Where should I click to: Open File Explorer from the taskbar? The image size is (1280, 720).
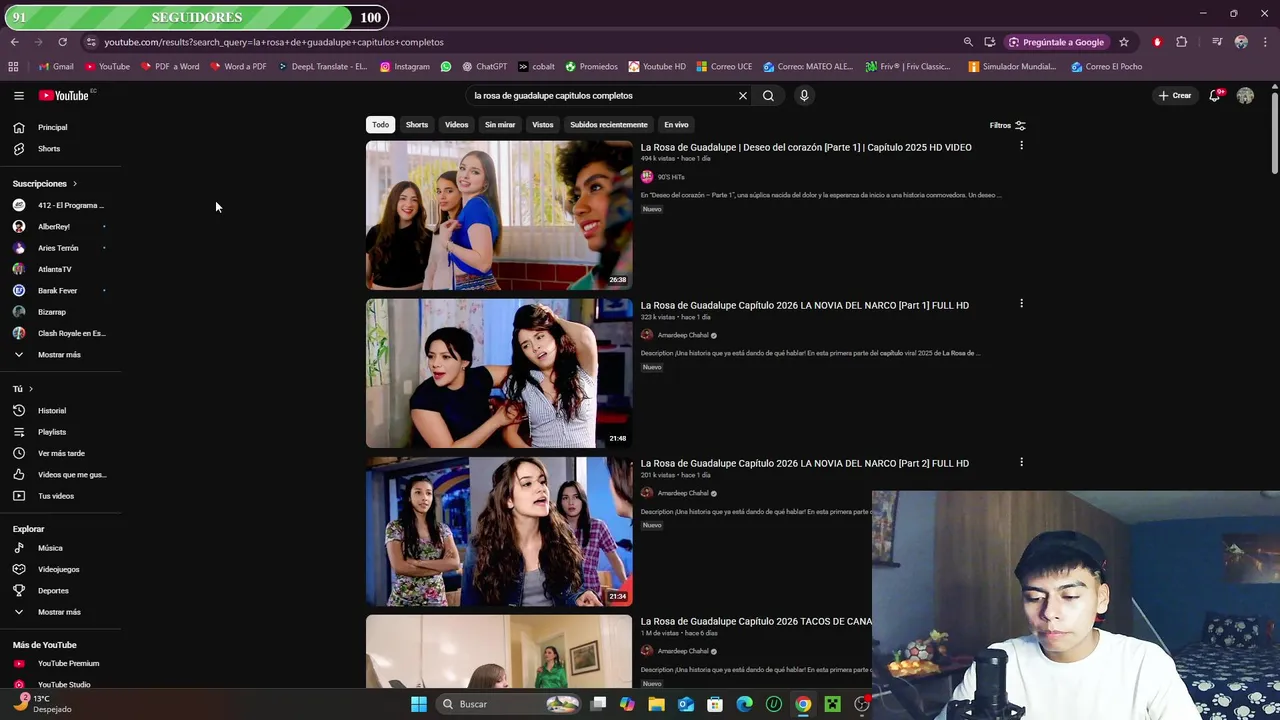tap(657, 704)
